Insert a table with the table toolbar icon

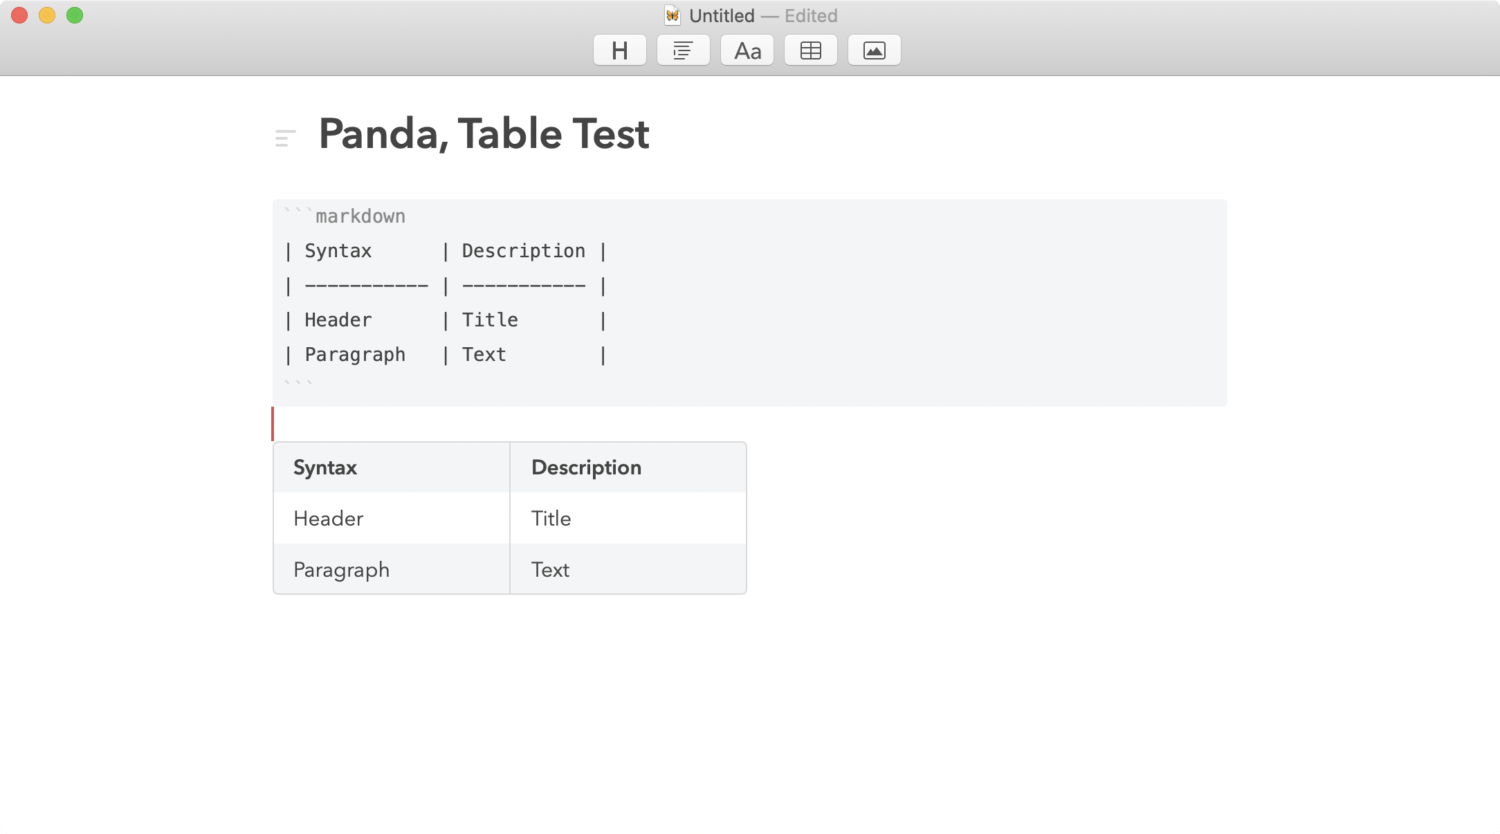point(811,50)
